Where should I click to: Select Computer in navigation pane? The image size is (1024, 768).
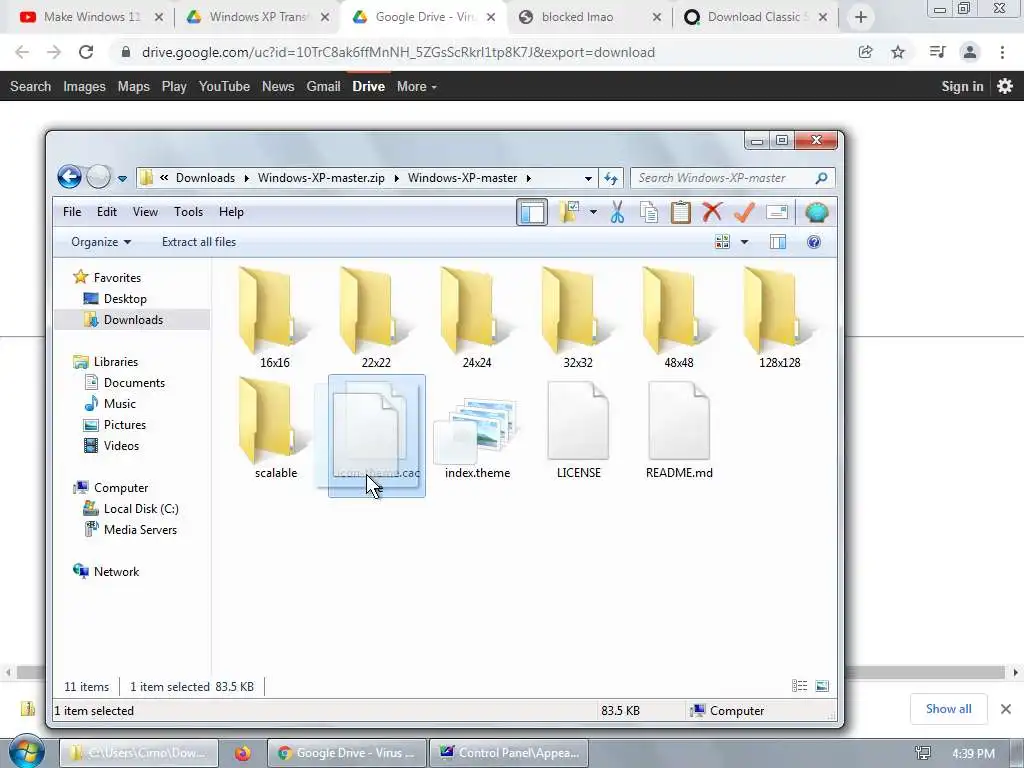click(121, 488)
